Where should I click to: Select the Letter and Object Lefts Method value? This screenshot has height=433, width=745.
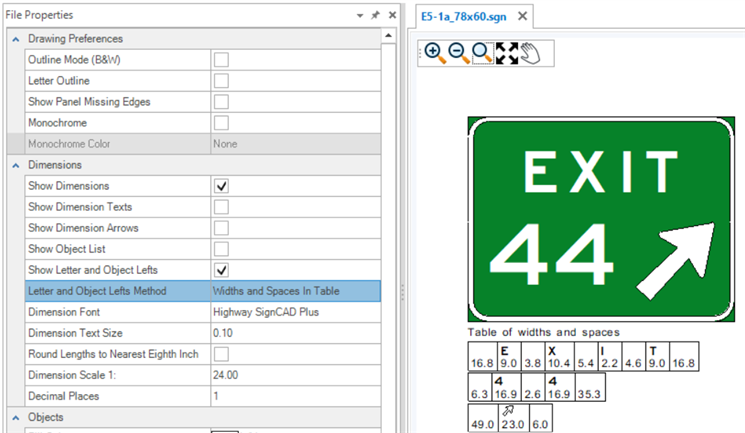click(293, 291)
